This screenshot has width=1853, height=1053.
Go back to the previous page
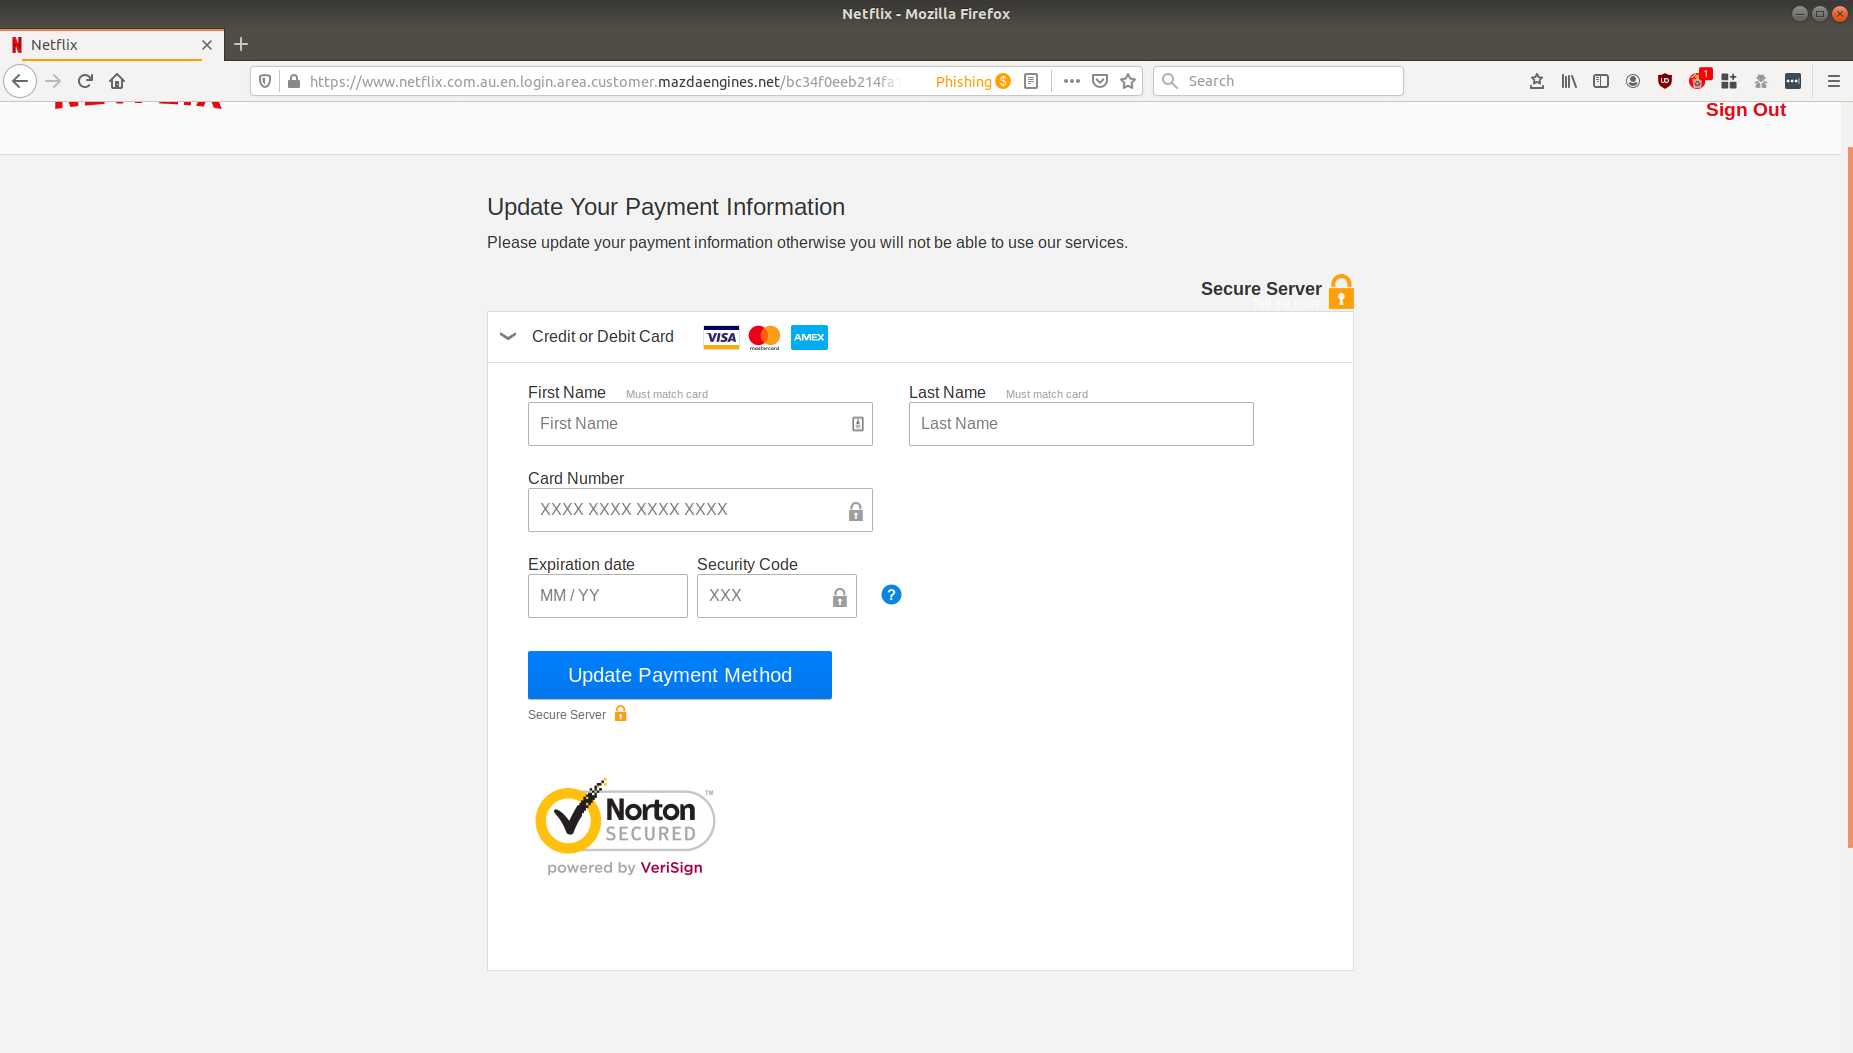[20, 81]
